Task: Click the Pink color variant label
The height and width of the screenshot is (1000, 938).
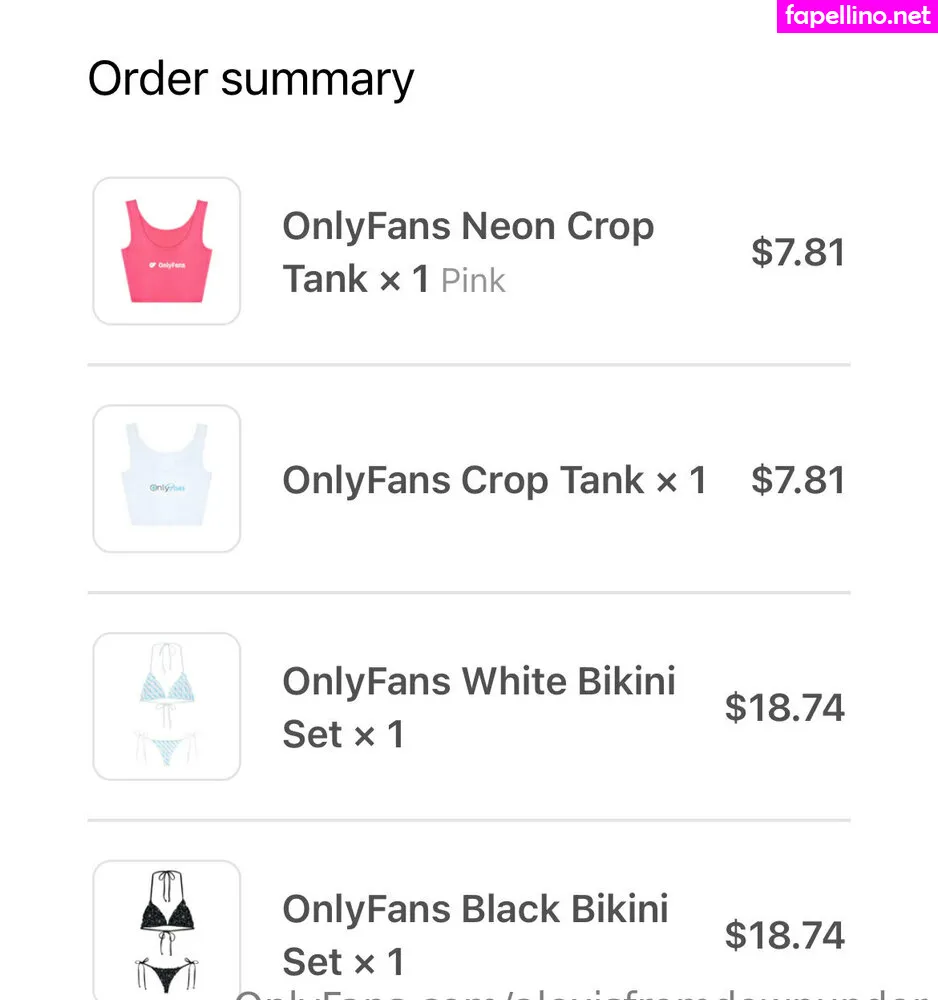Action: tap(473, 281)
